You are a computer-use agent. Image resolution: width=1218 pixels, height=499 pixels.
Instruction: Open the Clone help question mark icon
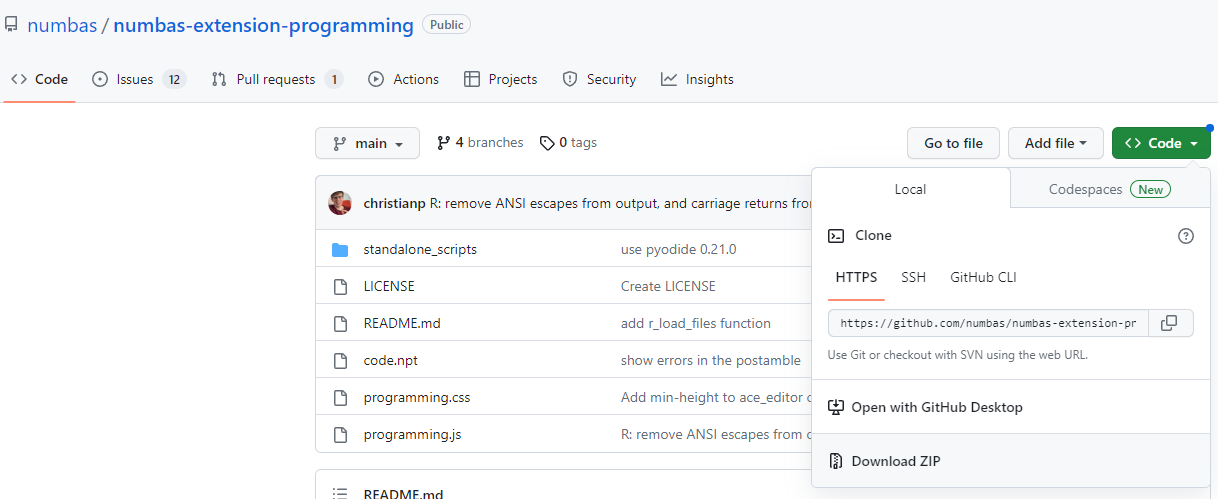(1186, 236)
